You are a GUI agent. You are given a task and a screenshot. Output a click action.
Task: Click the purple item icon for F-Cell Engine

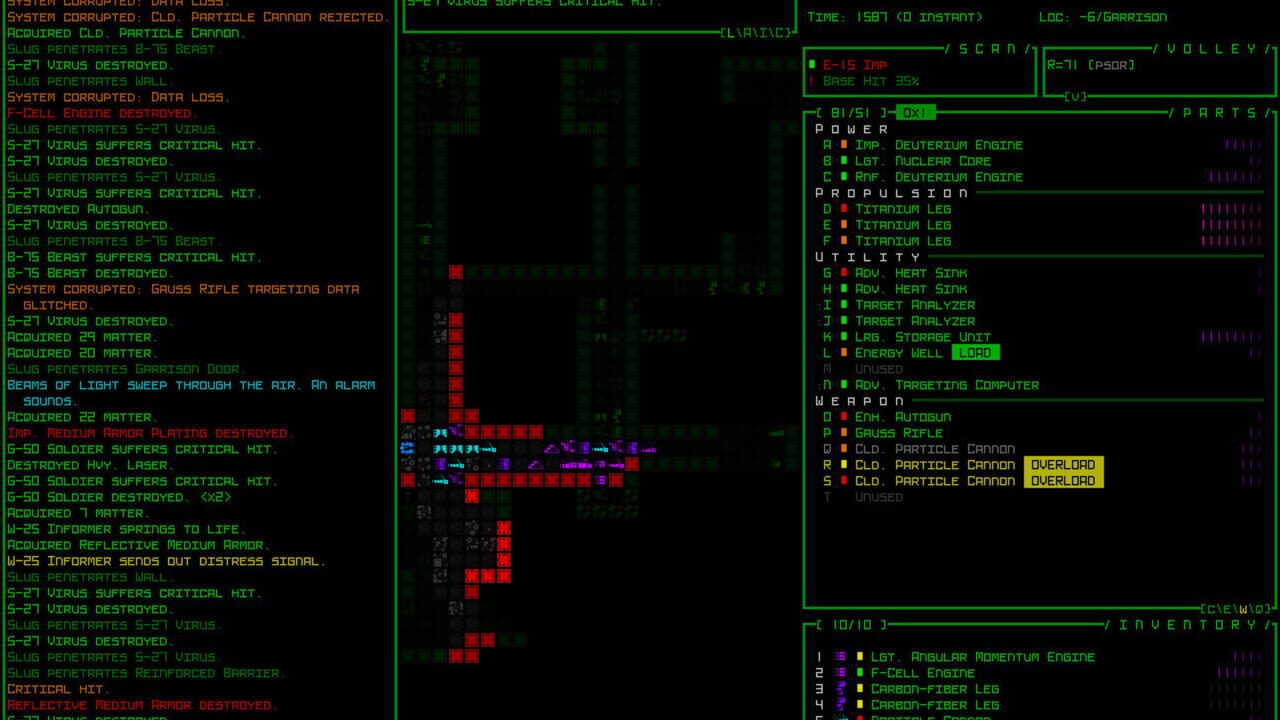(841, 673)
